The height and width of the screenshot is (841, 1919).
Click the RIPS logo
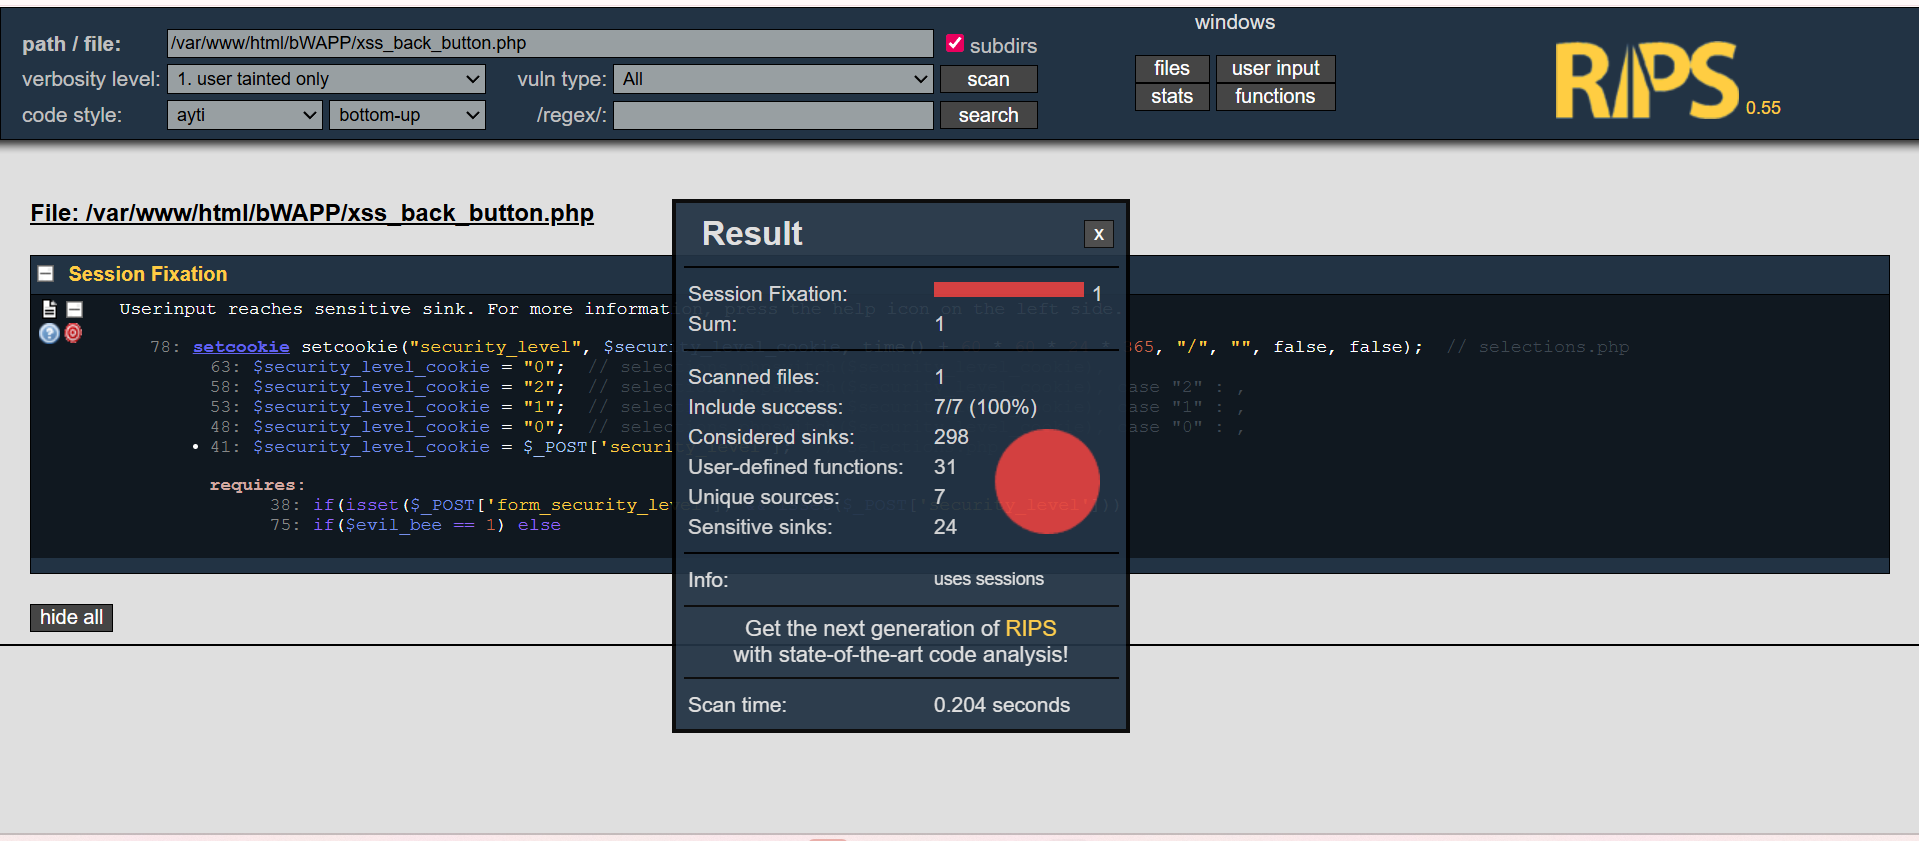point(1646,82)
